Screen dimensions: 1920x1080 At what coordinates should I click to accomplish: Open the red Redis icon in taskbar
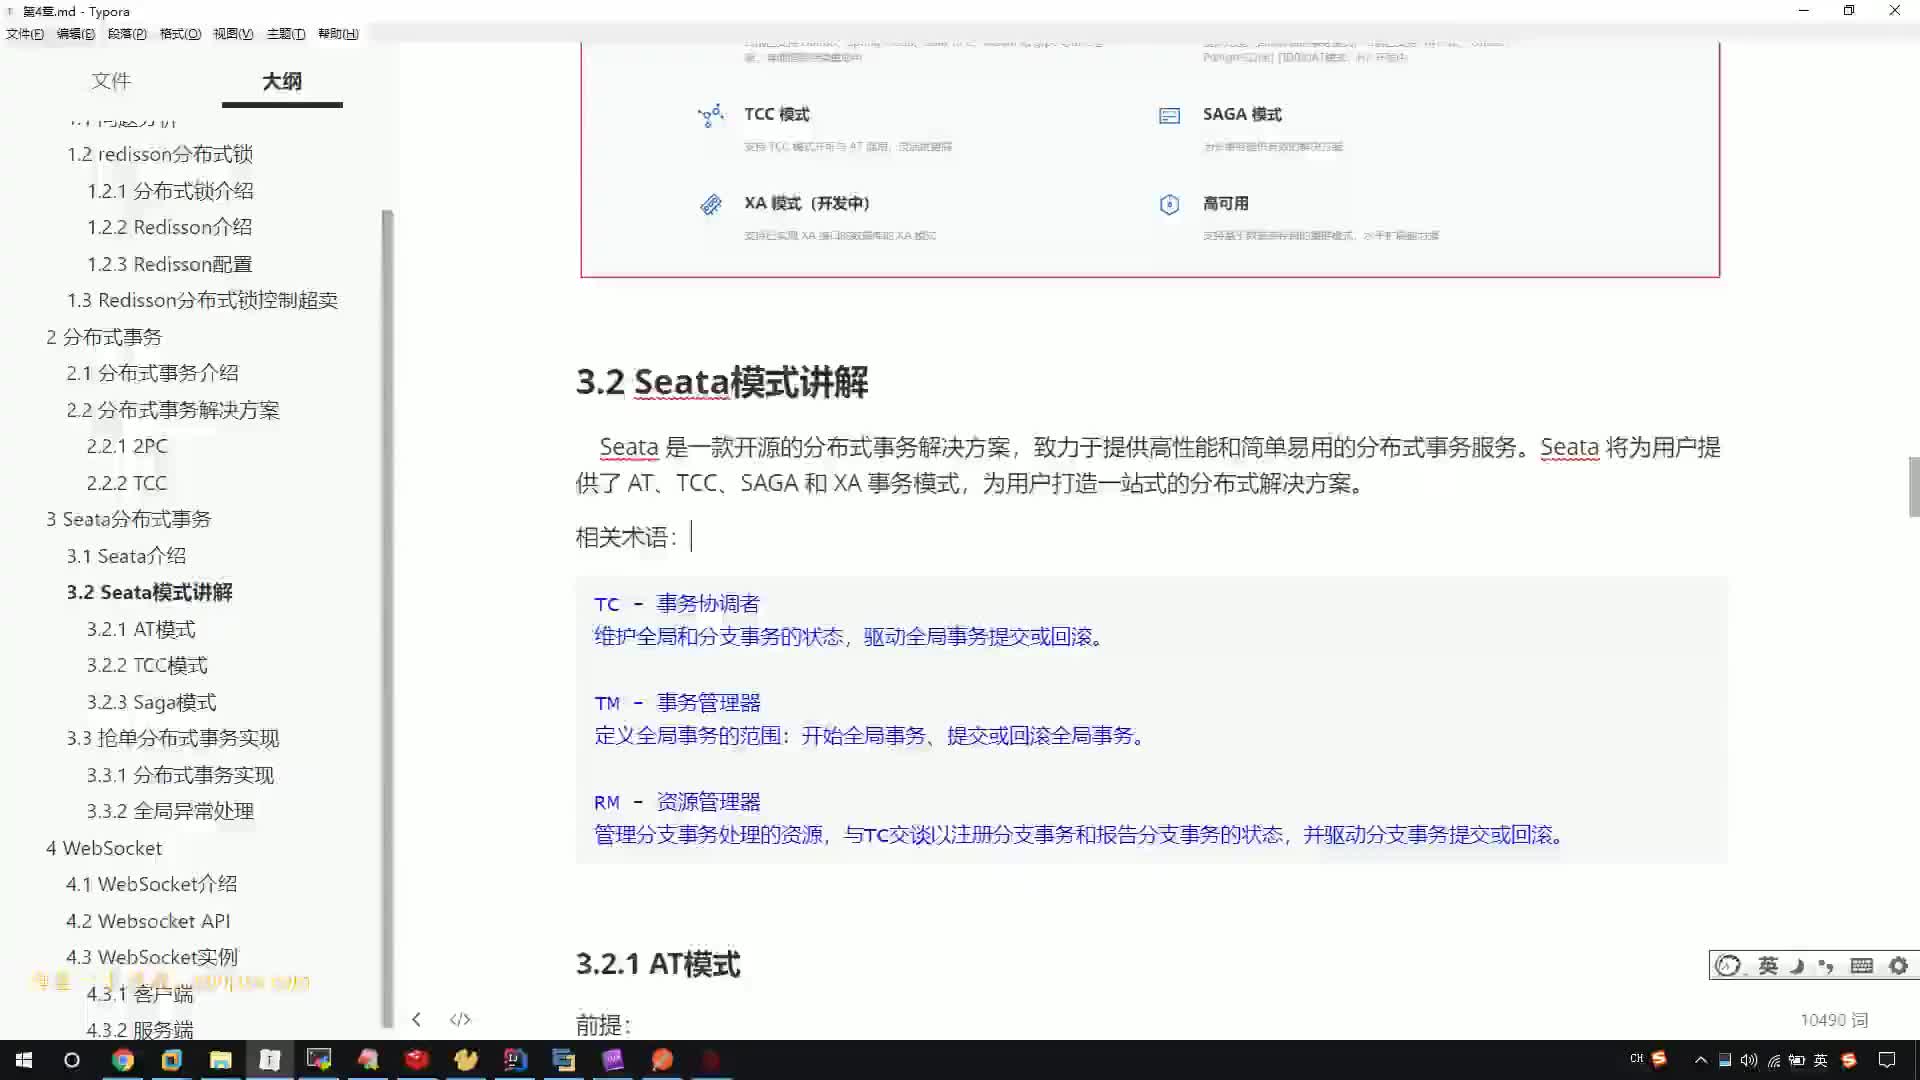(417, 1060)
